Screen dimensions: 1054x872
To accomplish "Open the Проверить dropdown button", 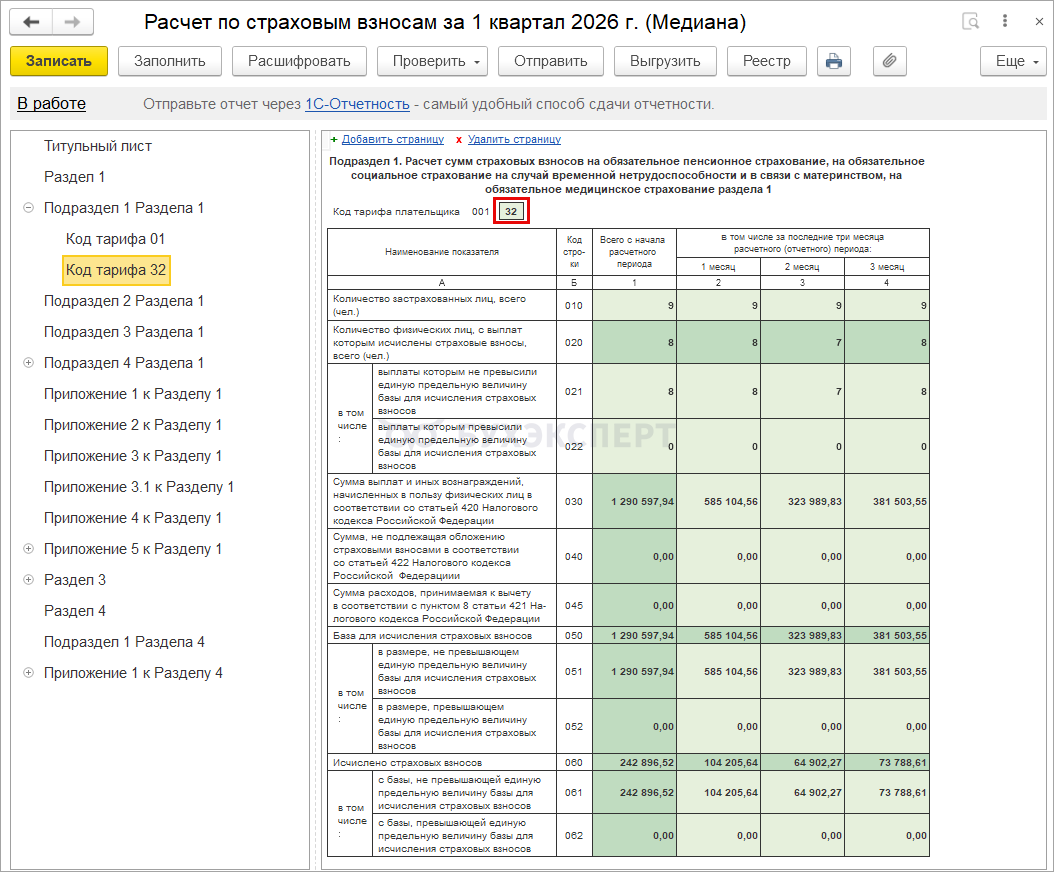I will pyautogui.click(x=431, y=61).
